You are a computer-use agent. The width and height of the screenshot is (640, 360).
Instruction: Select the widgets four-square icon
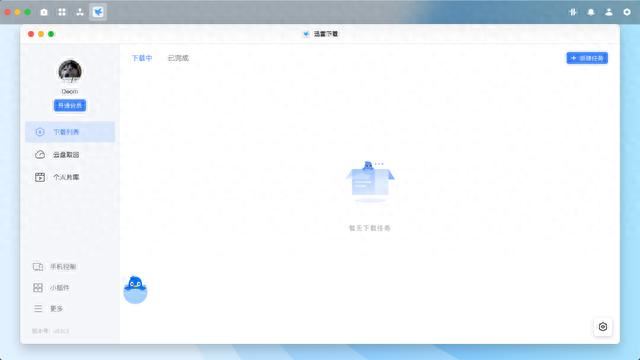[38, 288]
